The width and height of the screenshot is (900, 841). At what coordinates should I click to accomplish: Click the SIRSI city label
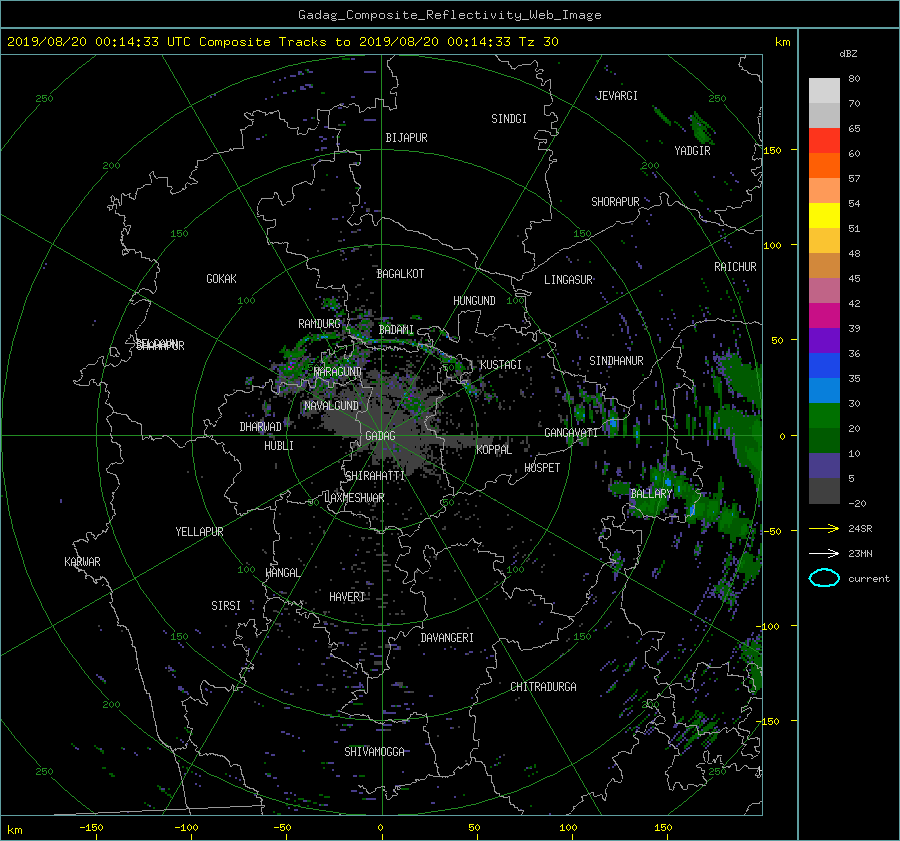pos(226,606)
